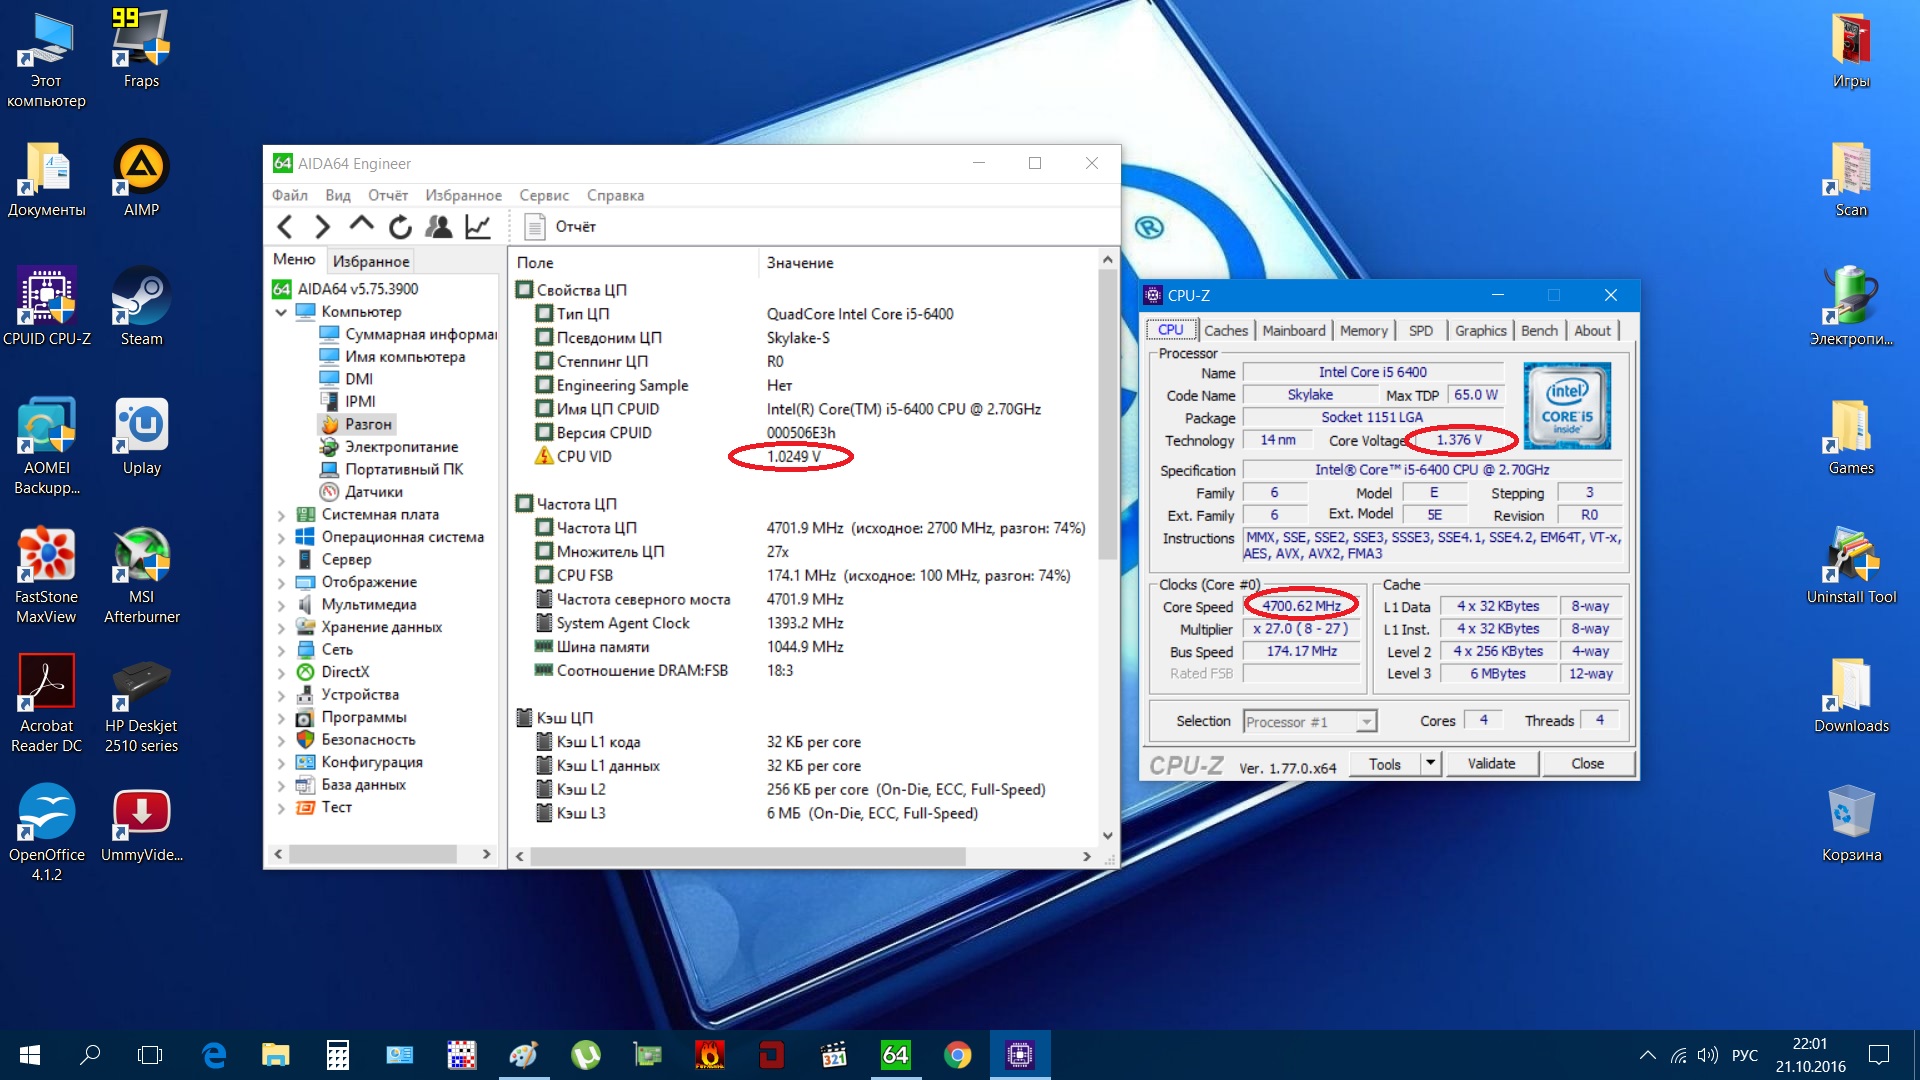Expand the Системная плата tree node
The height and width of the screenshot is (1080, 1920).
tap(281, 516)
